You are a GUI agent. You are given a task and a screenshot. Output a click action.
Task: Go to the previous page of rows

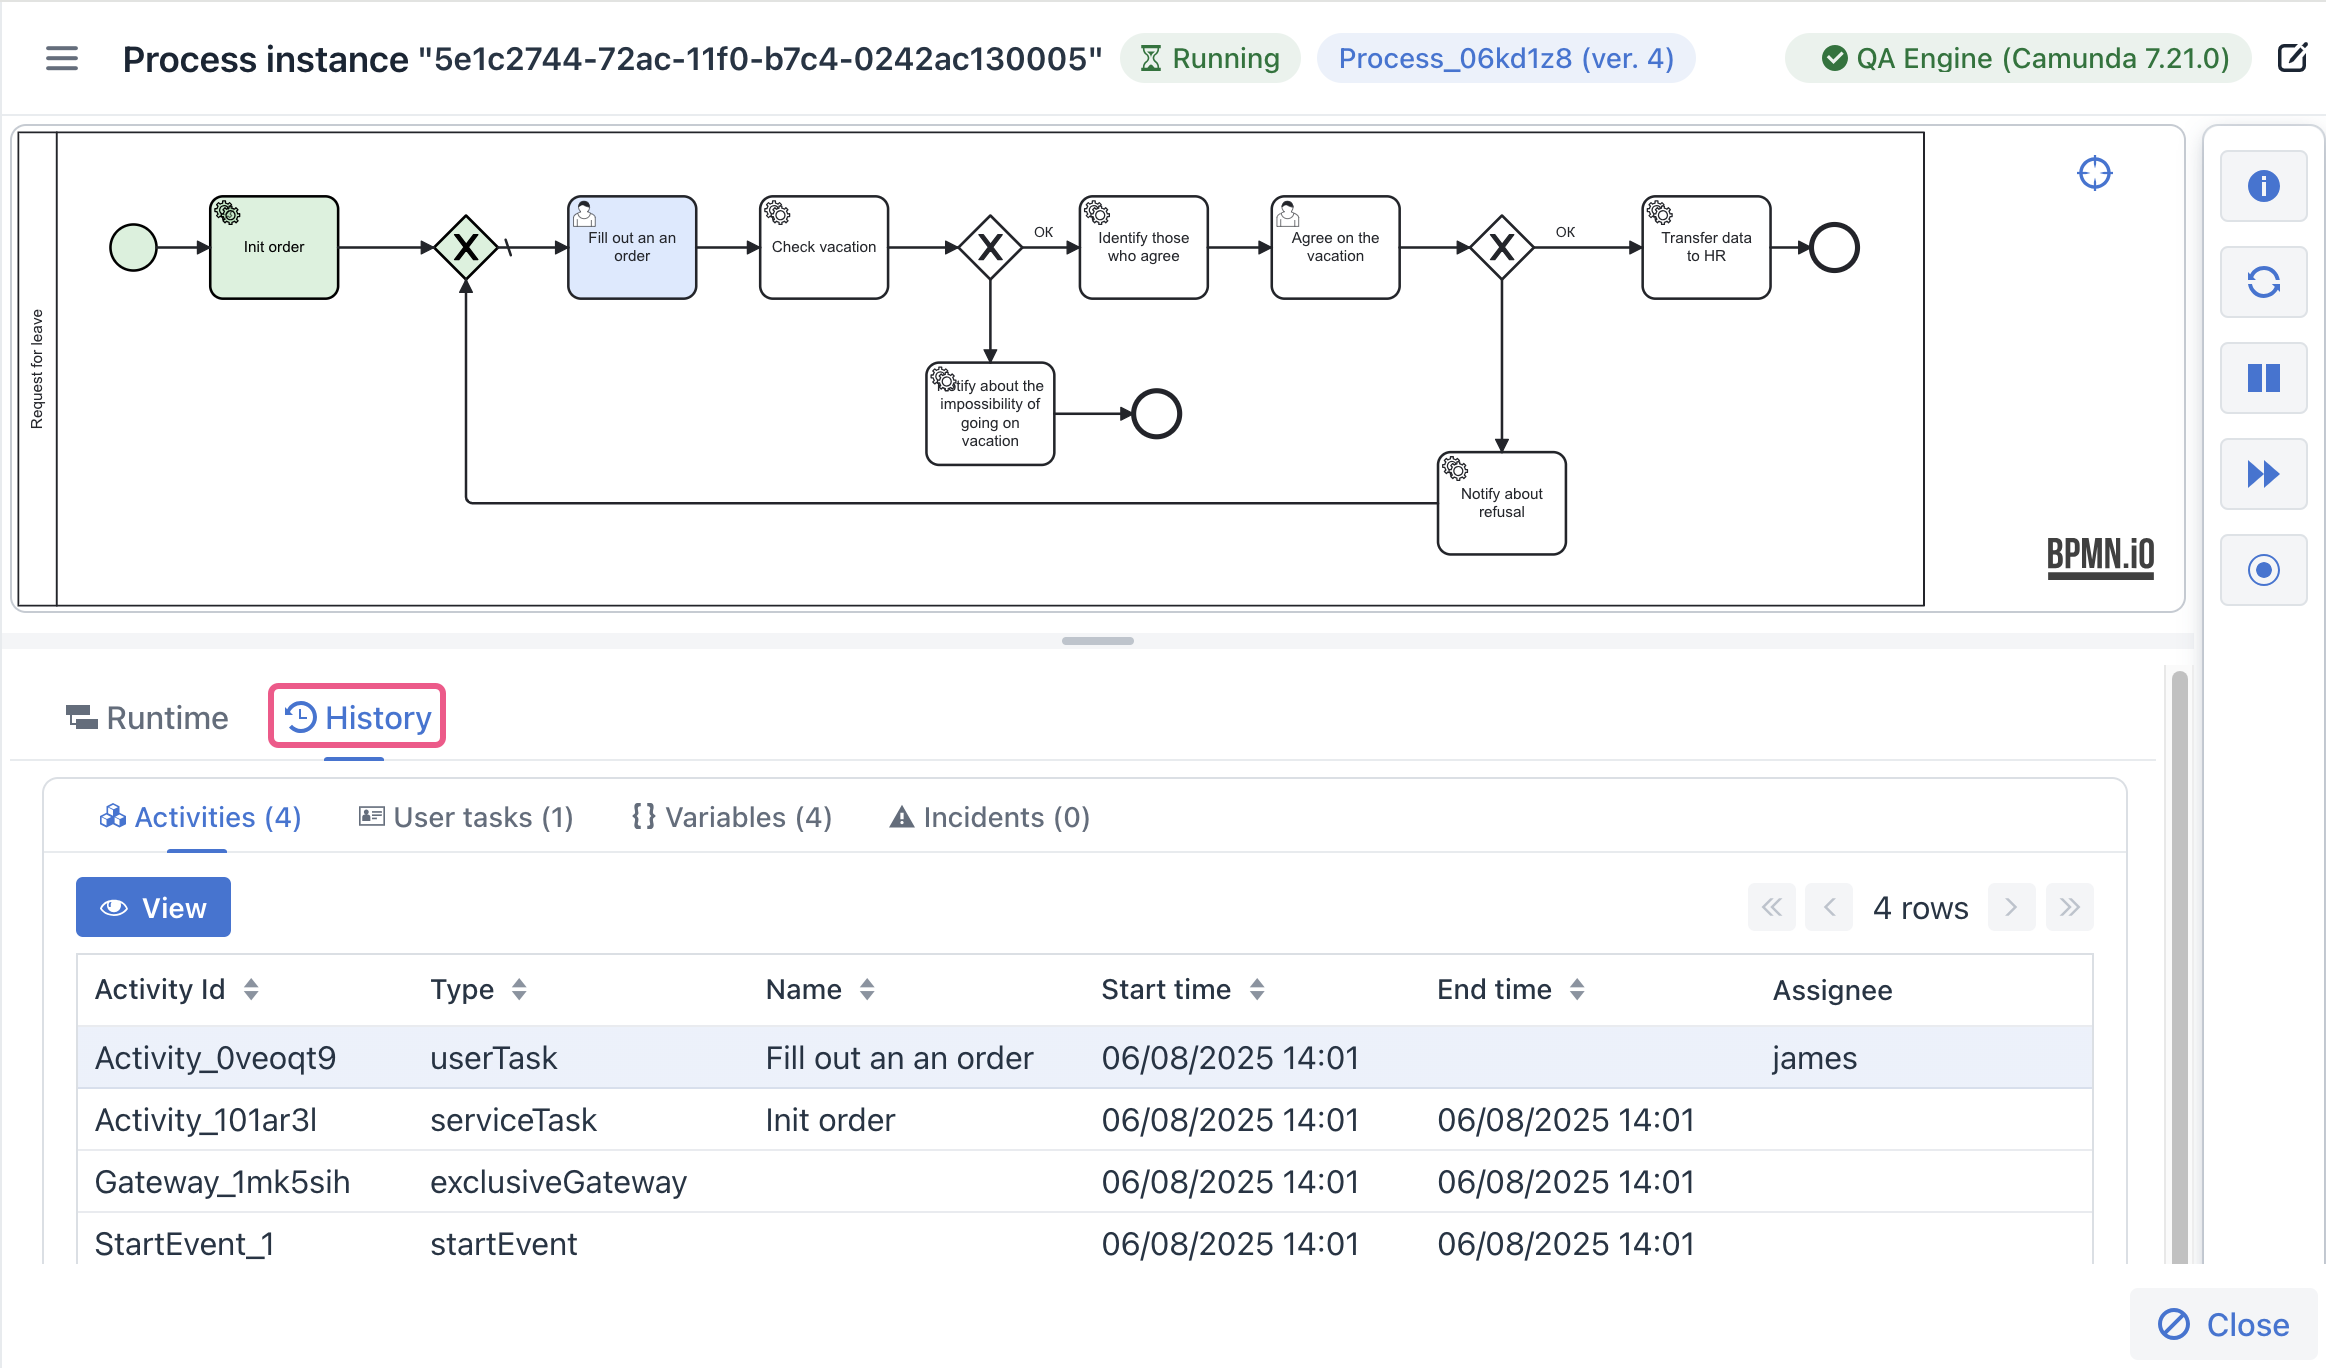click(x=1830, y=907)
